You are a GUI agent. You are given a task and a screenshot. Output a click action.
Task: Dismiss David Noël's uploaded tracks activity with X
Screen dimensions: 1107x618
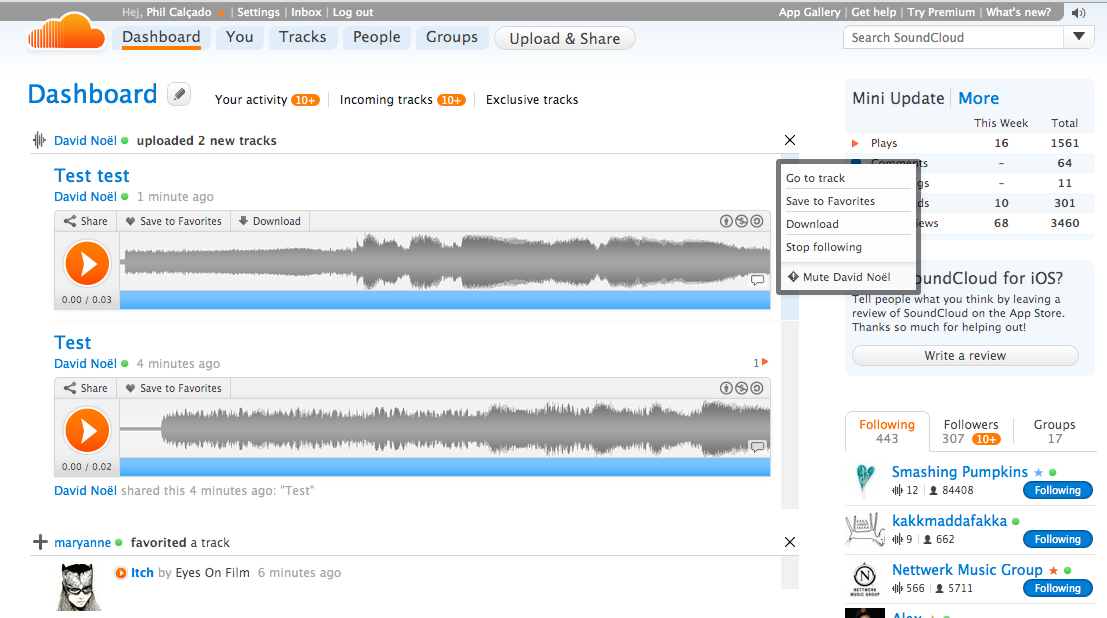coord(790,140)
